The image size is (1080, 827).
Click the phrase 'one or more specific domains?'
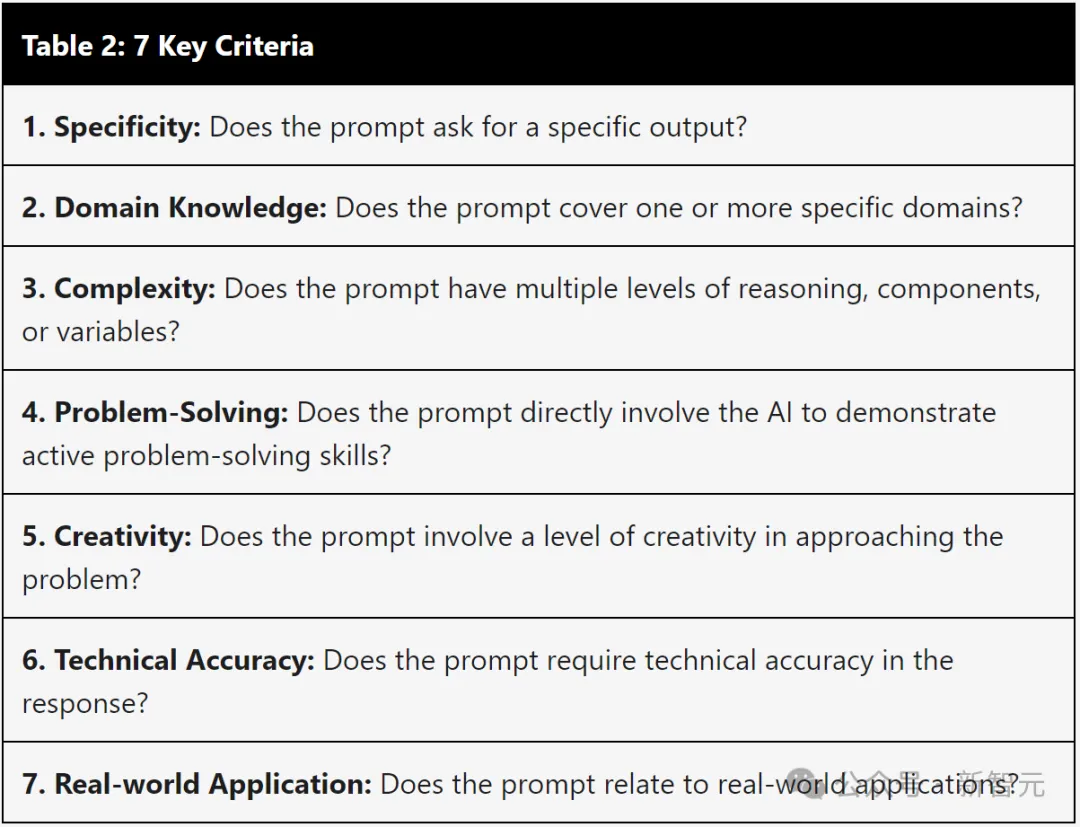[x=829, y=208]
